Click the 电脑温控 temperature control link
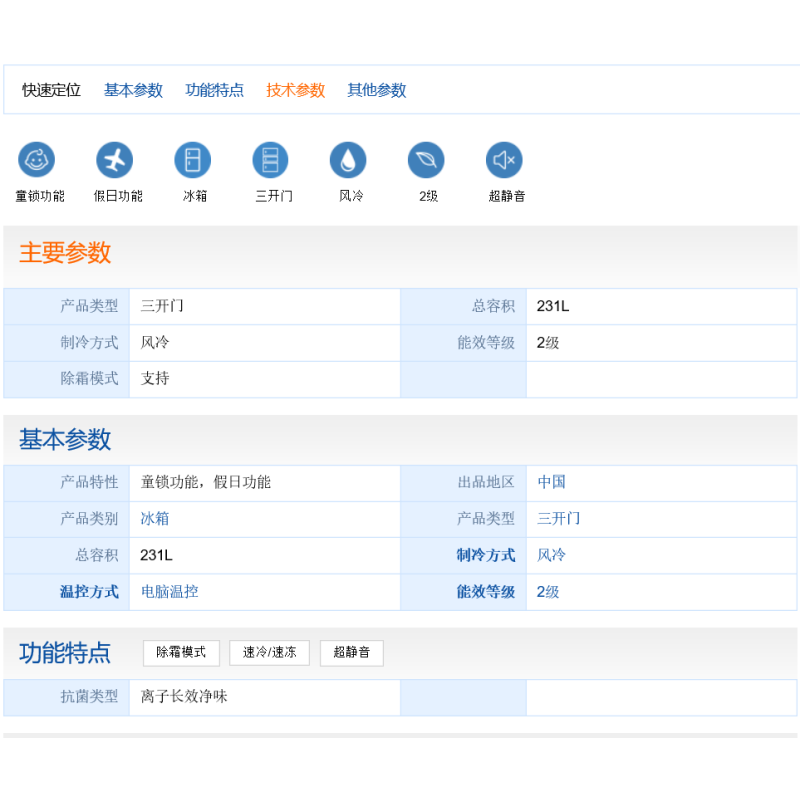The image size is (800, 800). click(169, 591)
